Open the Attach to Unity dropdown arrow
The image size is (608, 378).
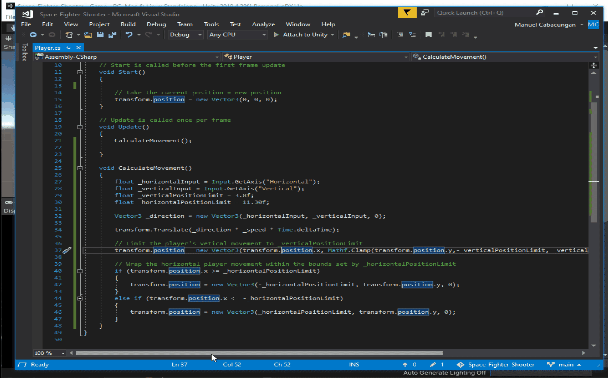coord(332,35)
